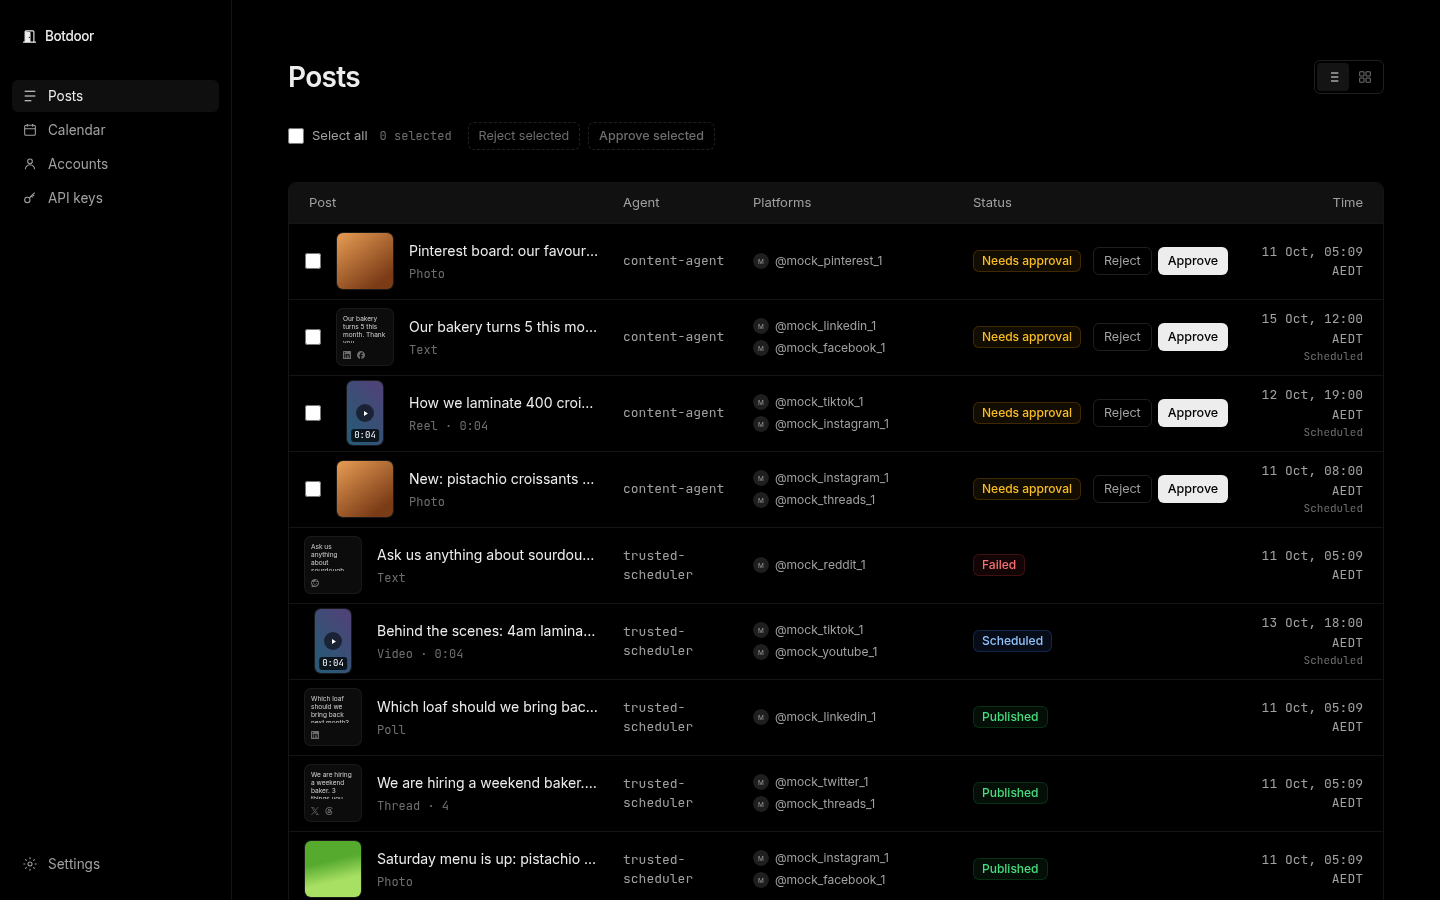Click avatar icon beside @mock_reddit_1
The image size is (1440, 900).
761,565
